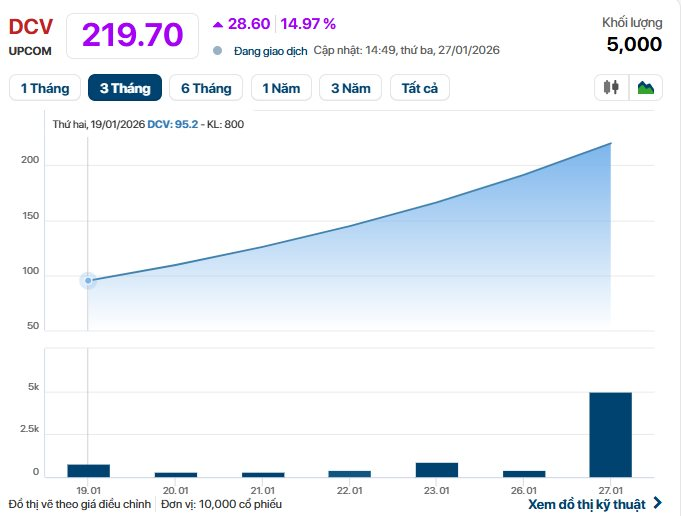Click the 14.97 % change value

pyautogui.click(x=308, y=24)
